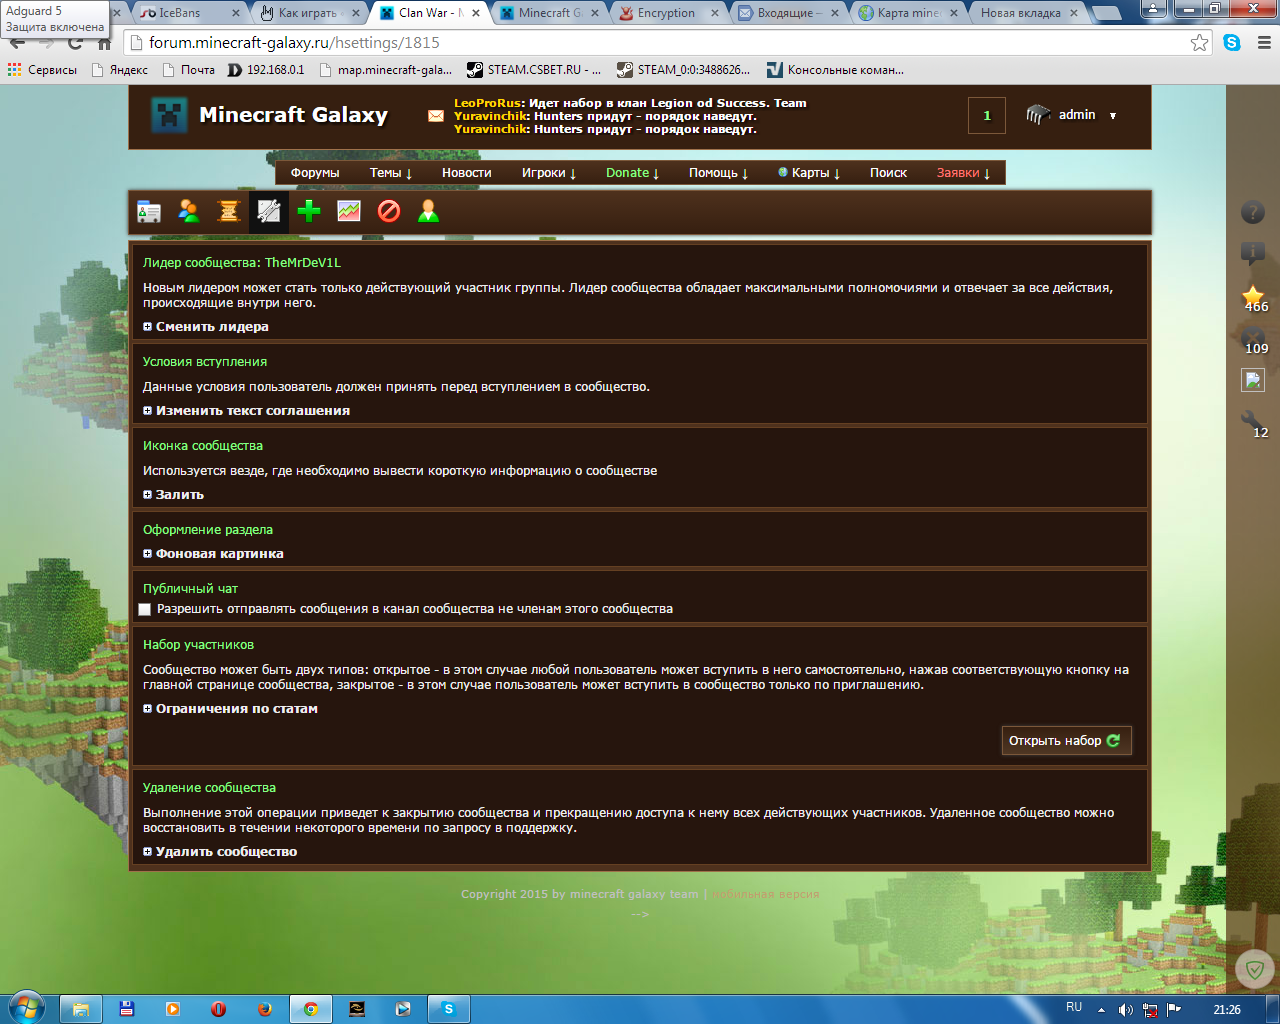The height and width of the screenshot is (1024, 1280).
Task: Show hidden system tray icons arrow
Action: [1101, 1010]
